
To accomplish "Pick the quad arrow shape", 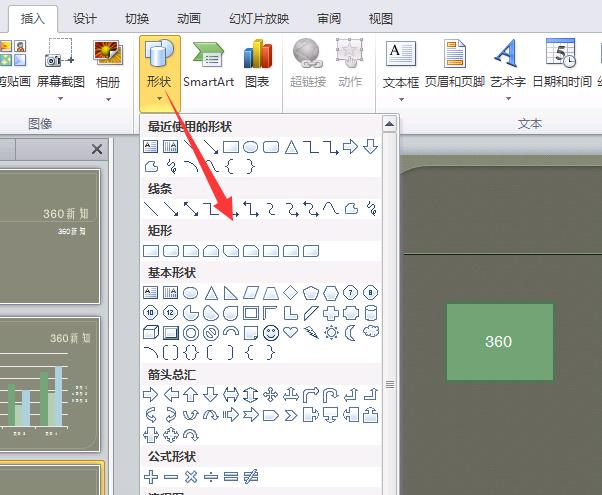I will coord(270,394).
